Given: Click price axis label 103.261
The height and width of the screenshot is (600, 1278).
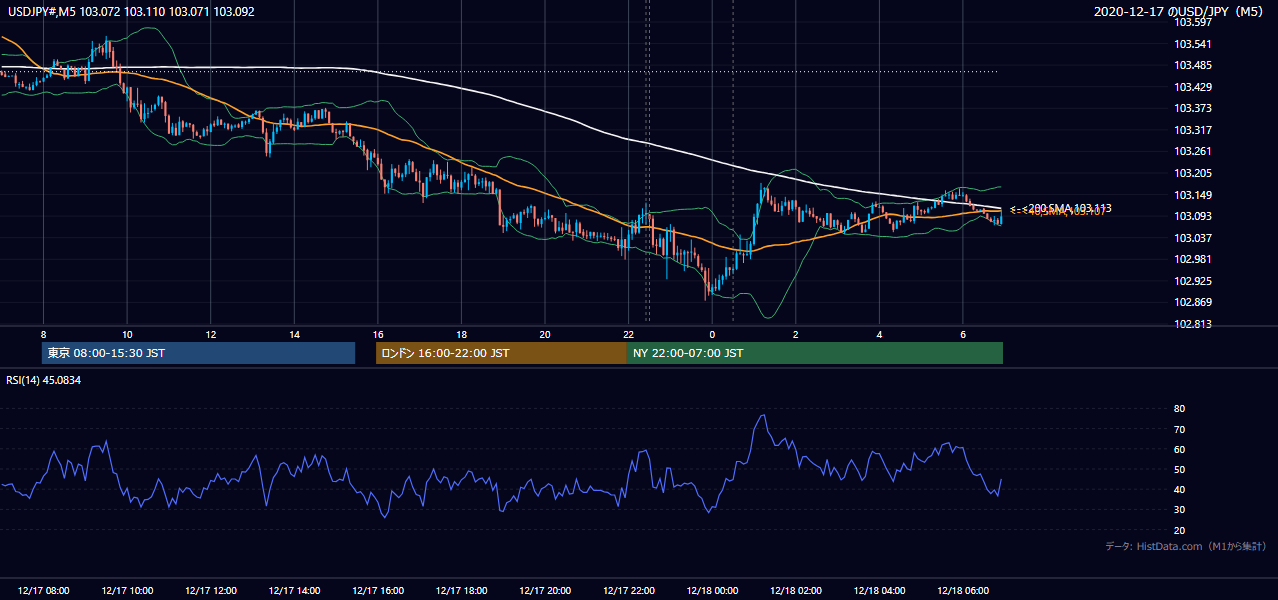Looking at the screenshot, I should tap(1193, 151).
